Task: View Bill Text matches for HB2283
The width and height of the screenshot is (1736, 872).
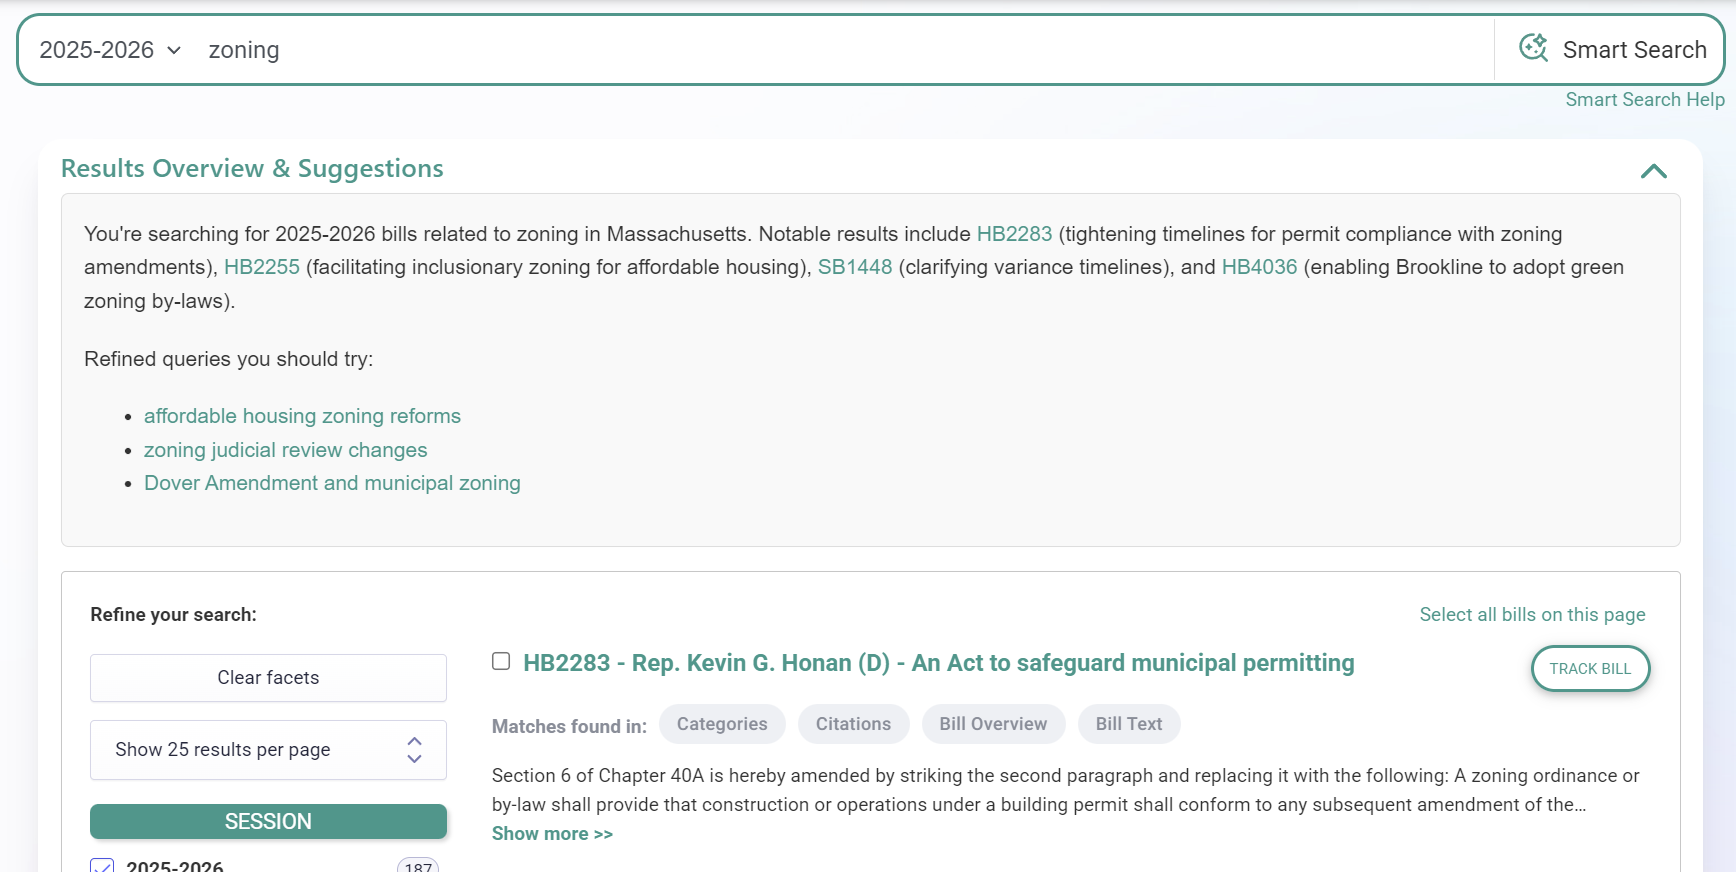Action: pyautogui.click(x=1129, y=723)
